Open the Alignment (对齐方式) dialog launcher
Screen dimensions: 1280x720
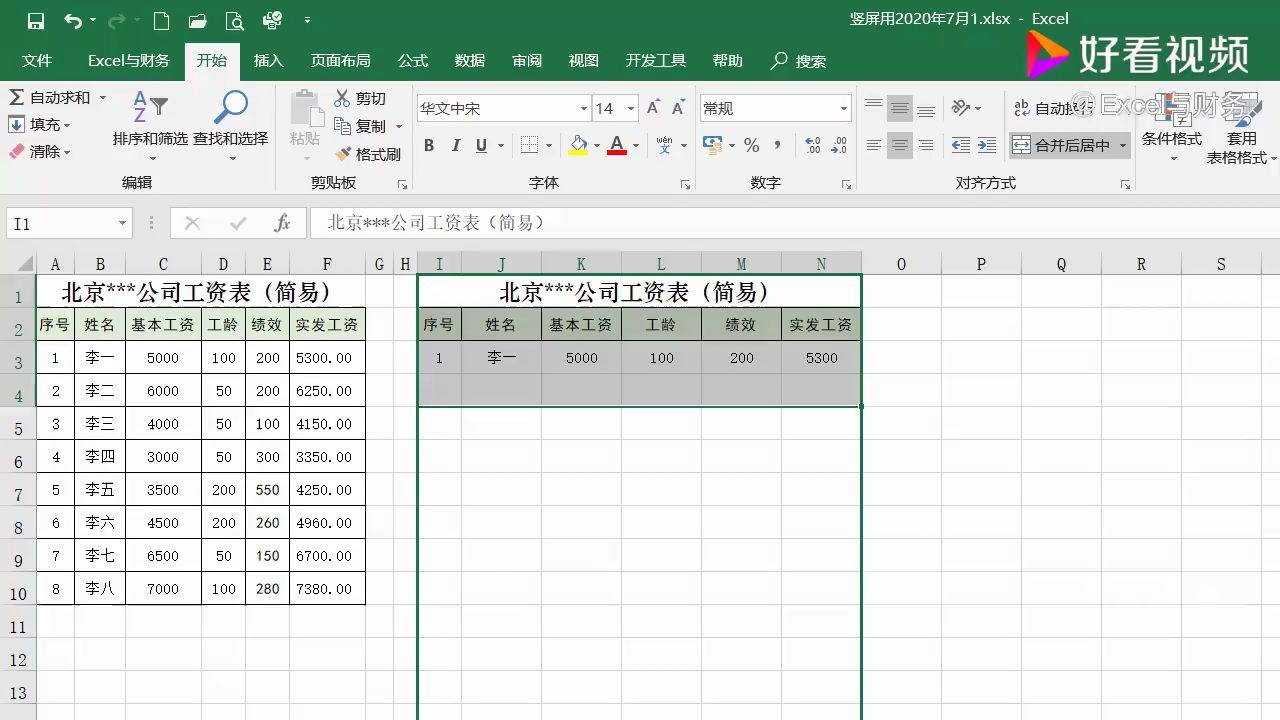pyautogui.click(x=1125, y=185)
